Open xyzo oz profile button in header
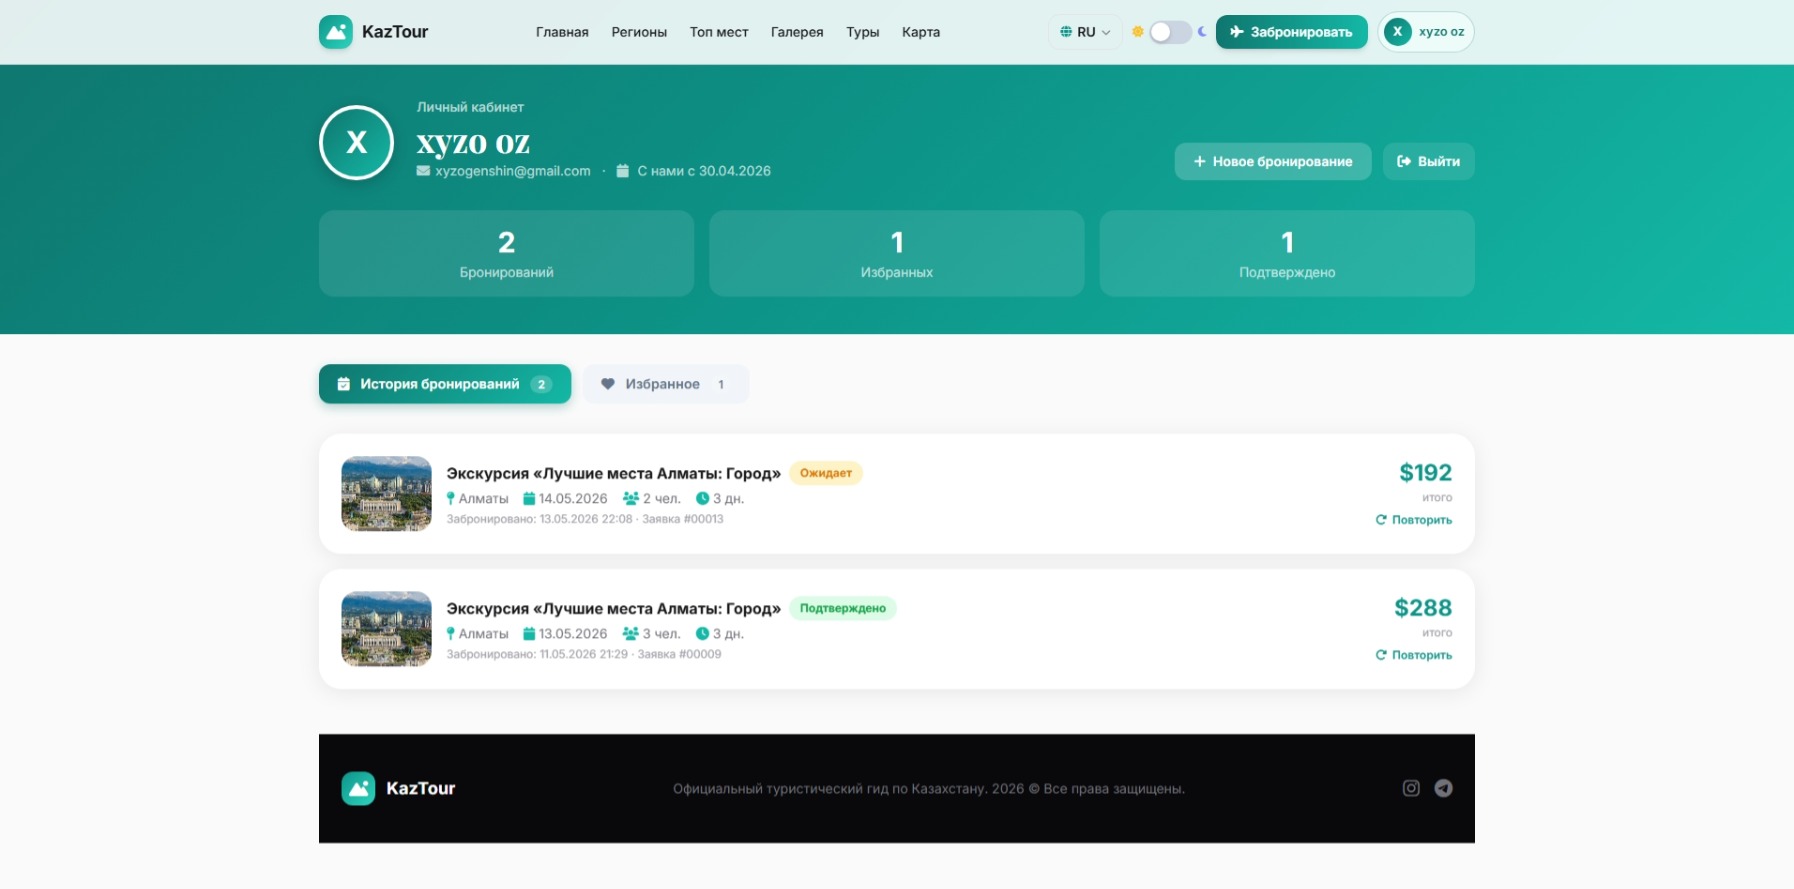This screenshot has height=889, width=1794. click(x=1426, y=32)
